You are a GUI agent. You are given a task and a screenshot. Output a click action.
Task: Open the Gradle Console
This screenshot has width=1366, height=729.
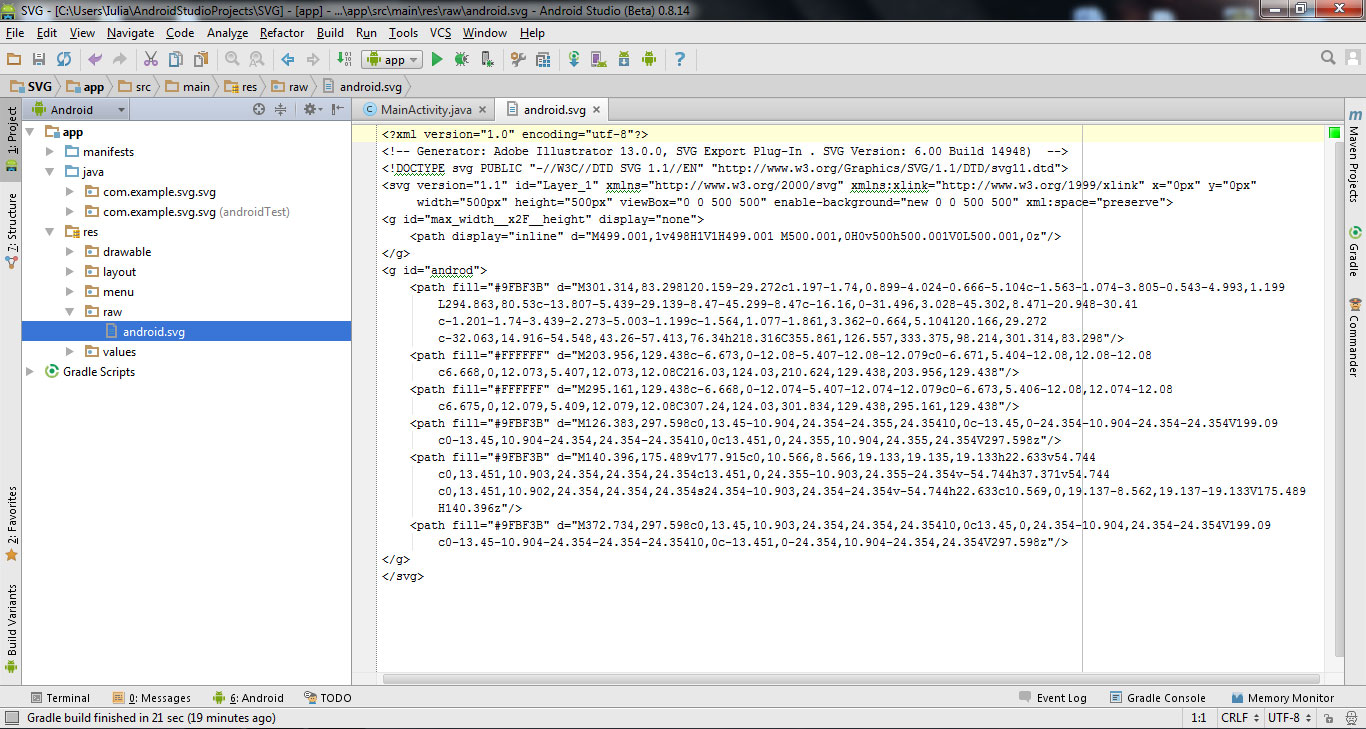tap(1157, 698)
